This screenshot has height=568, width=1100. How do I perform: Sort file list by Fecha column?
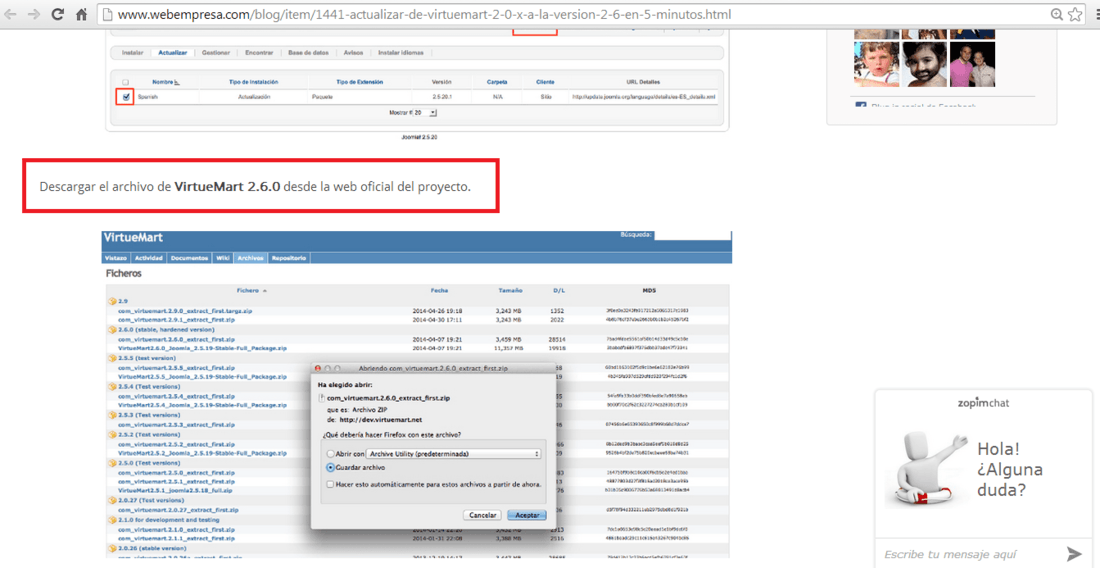tap(440, 290)
